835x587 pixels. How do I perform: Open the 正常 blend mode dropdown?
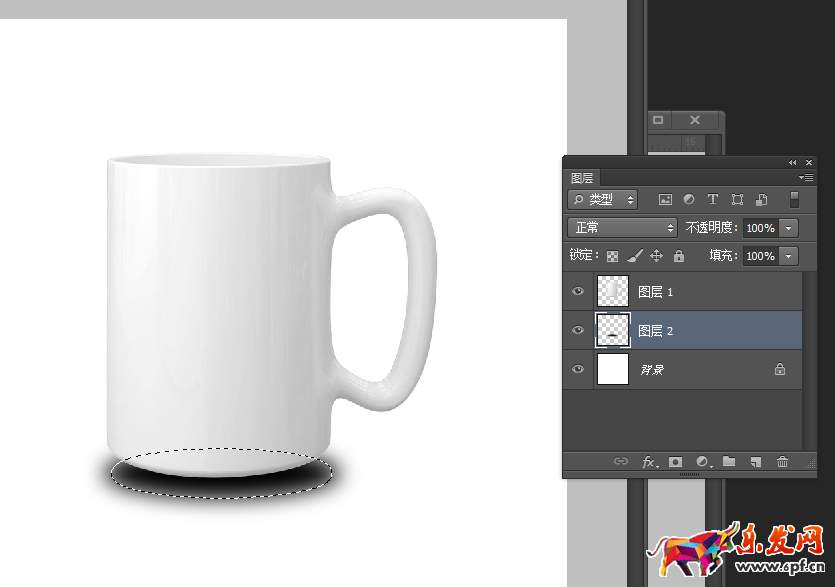(x=622, y=228)
